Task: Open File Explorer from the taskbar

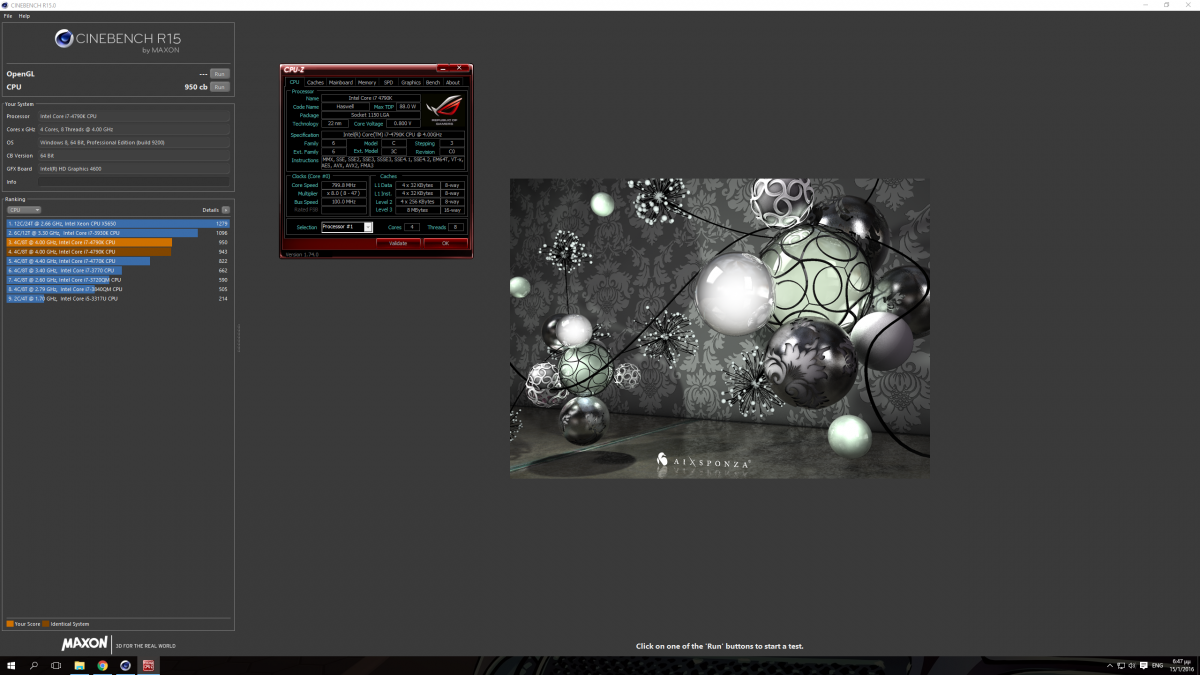Action: [80, 665]
